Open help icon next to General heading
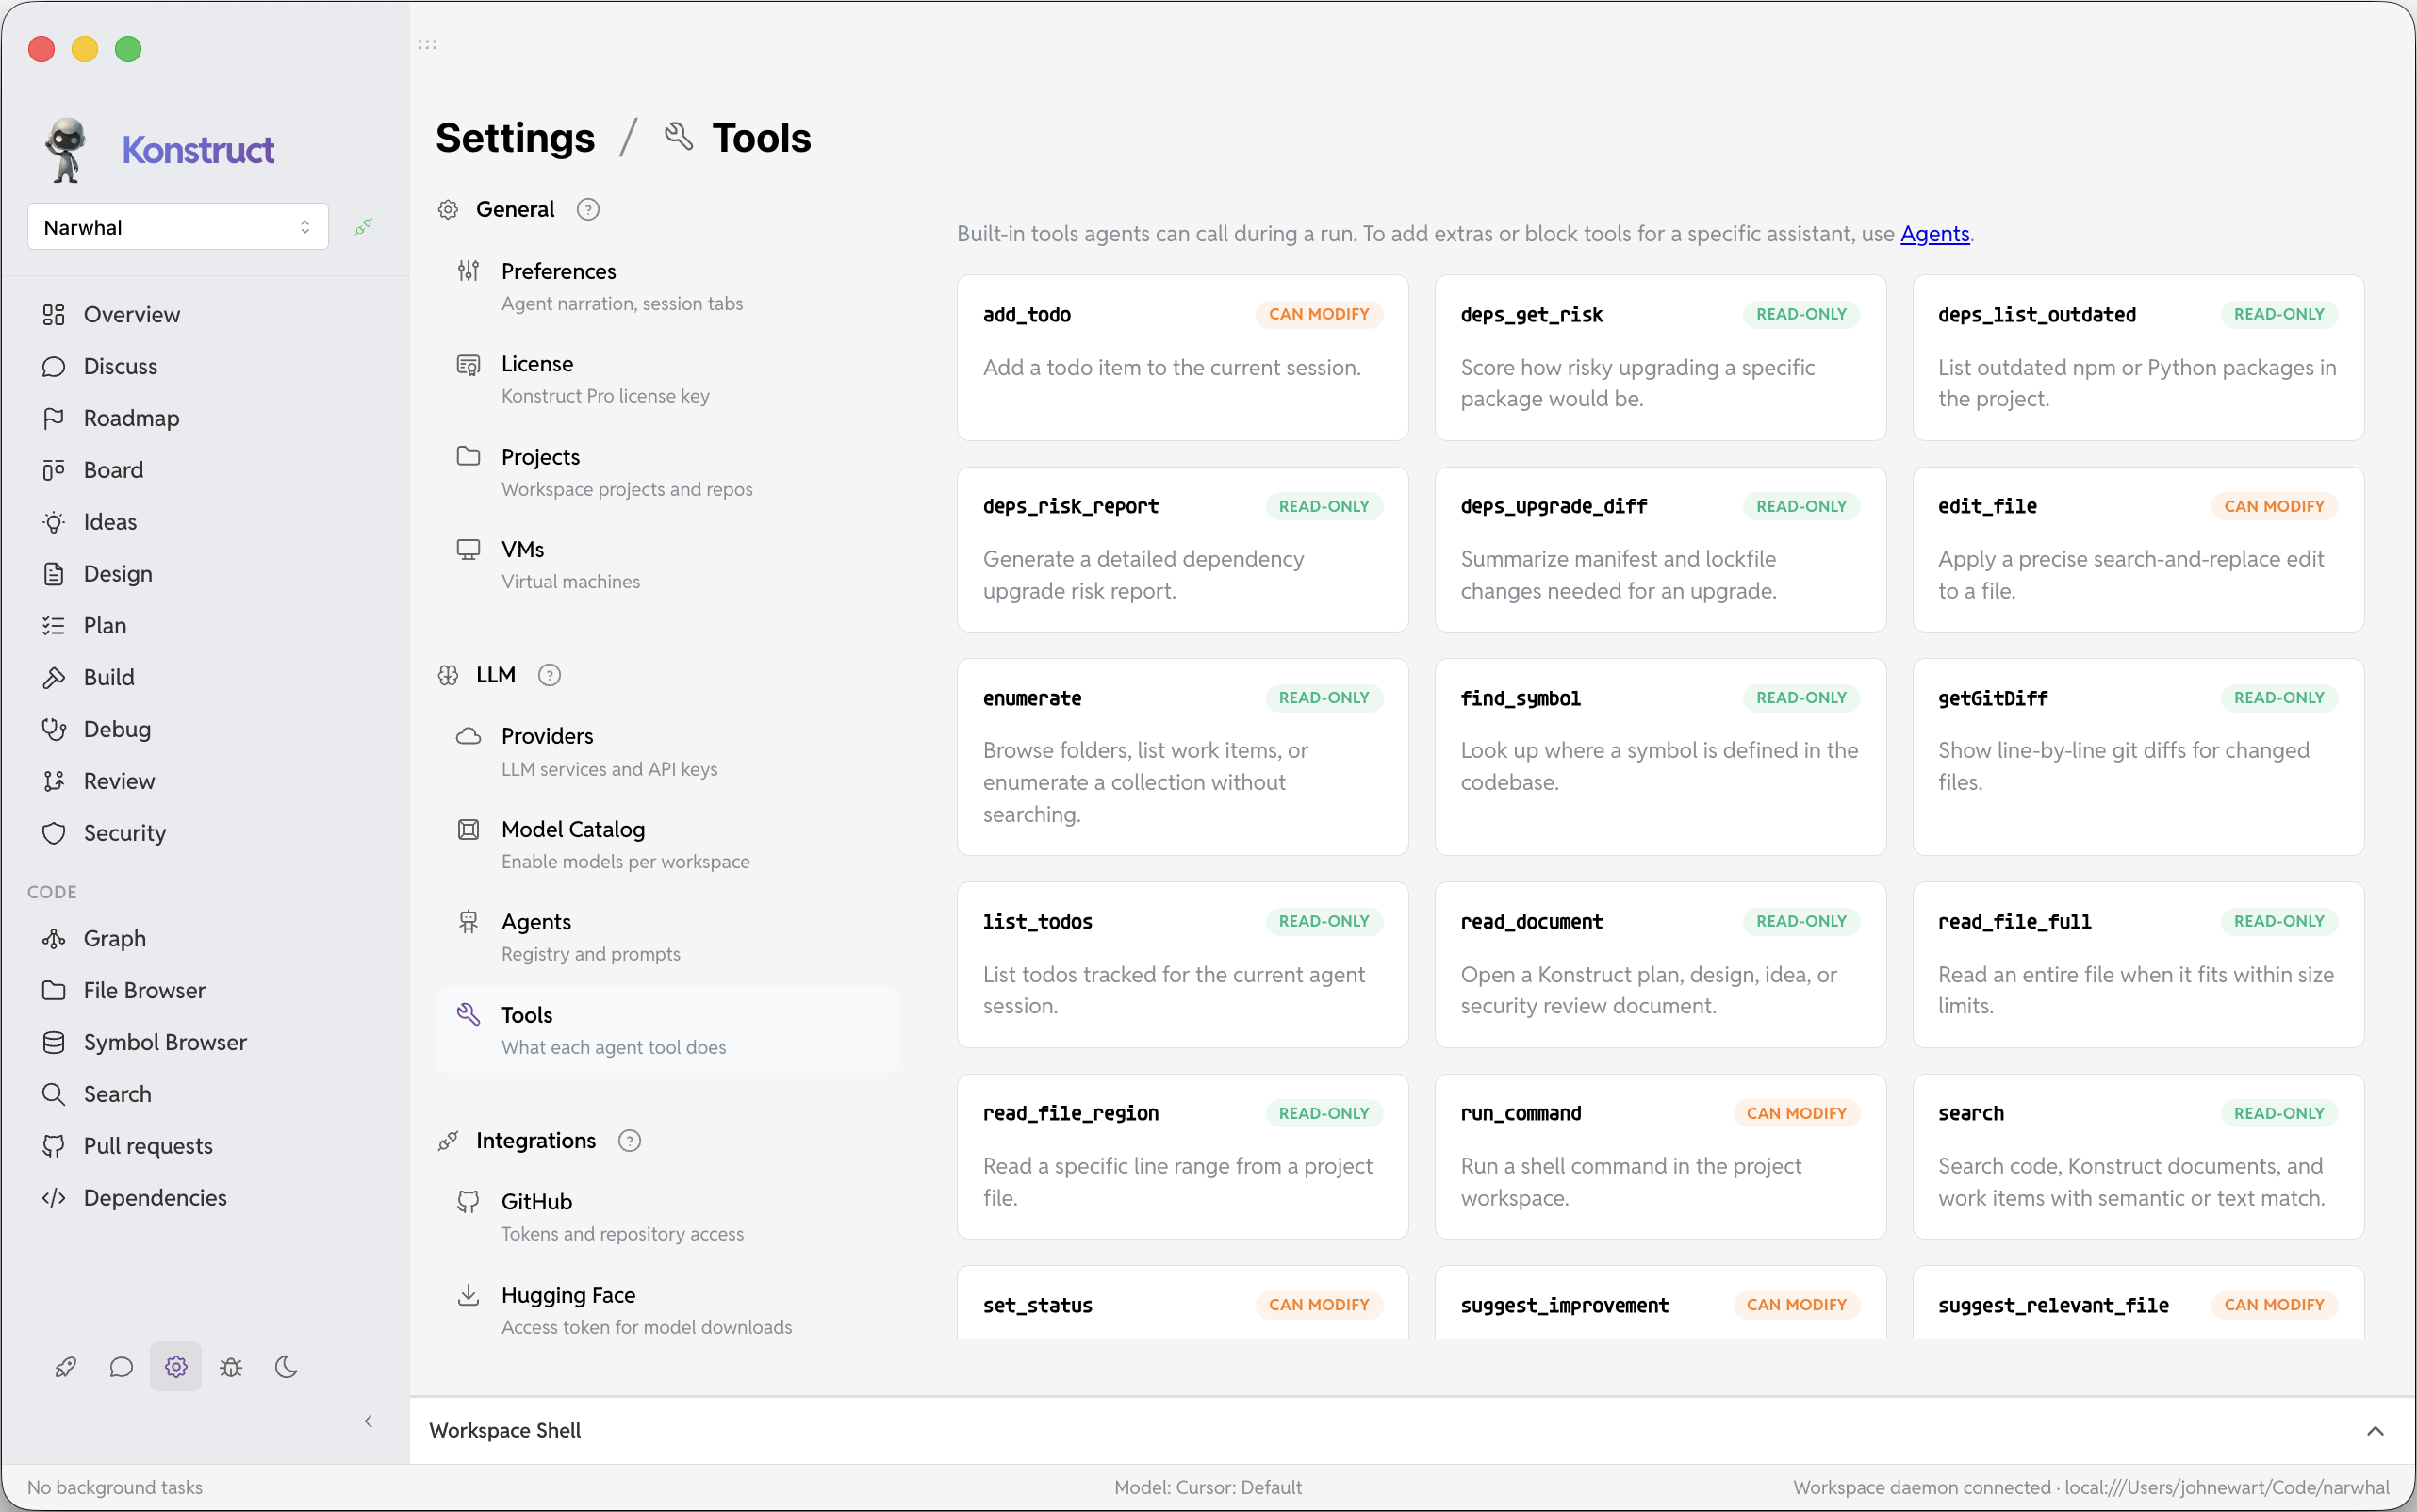This screenshot has height=1512, width=2417. 588,209
